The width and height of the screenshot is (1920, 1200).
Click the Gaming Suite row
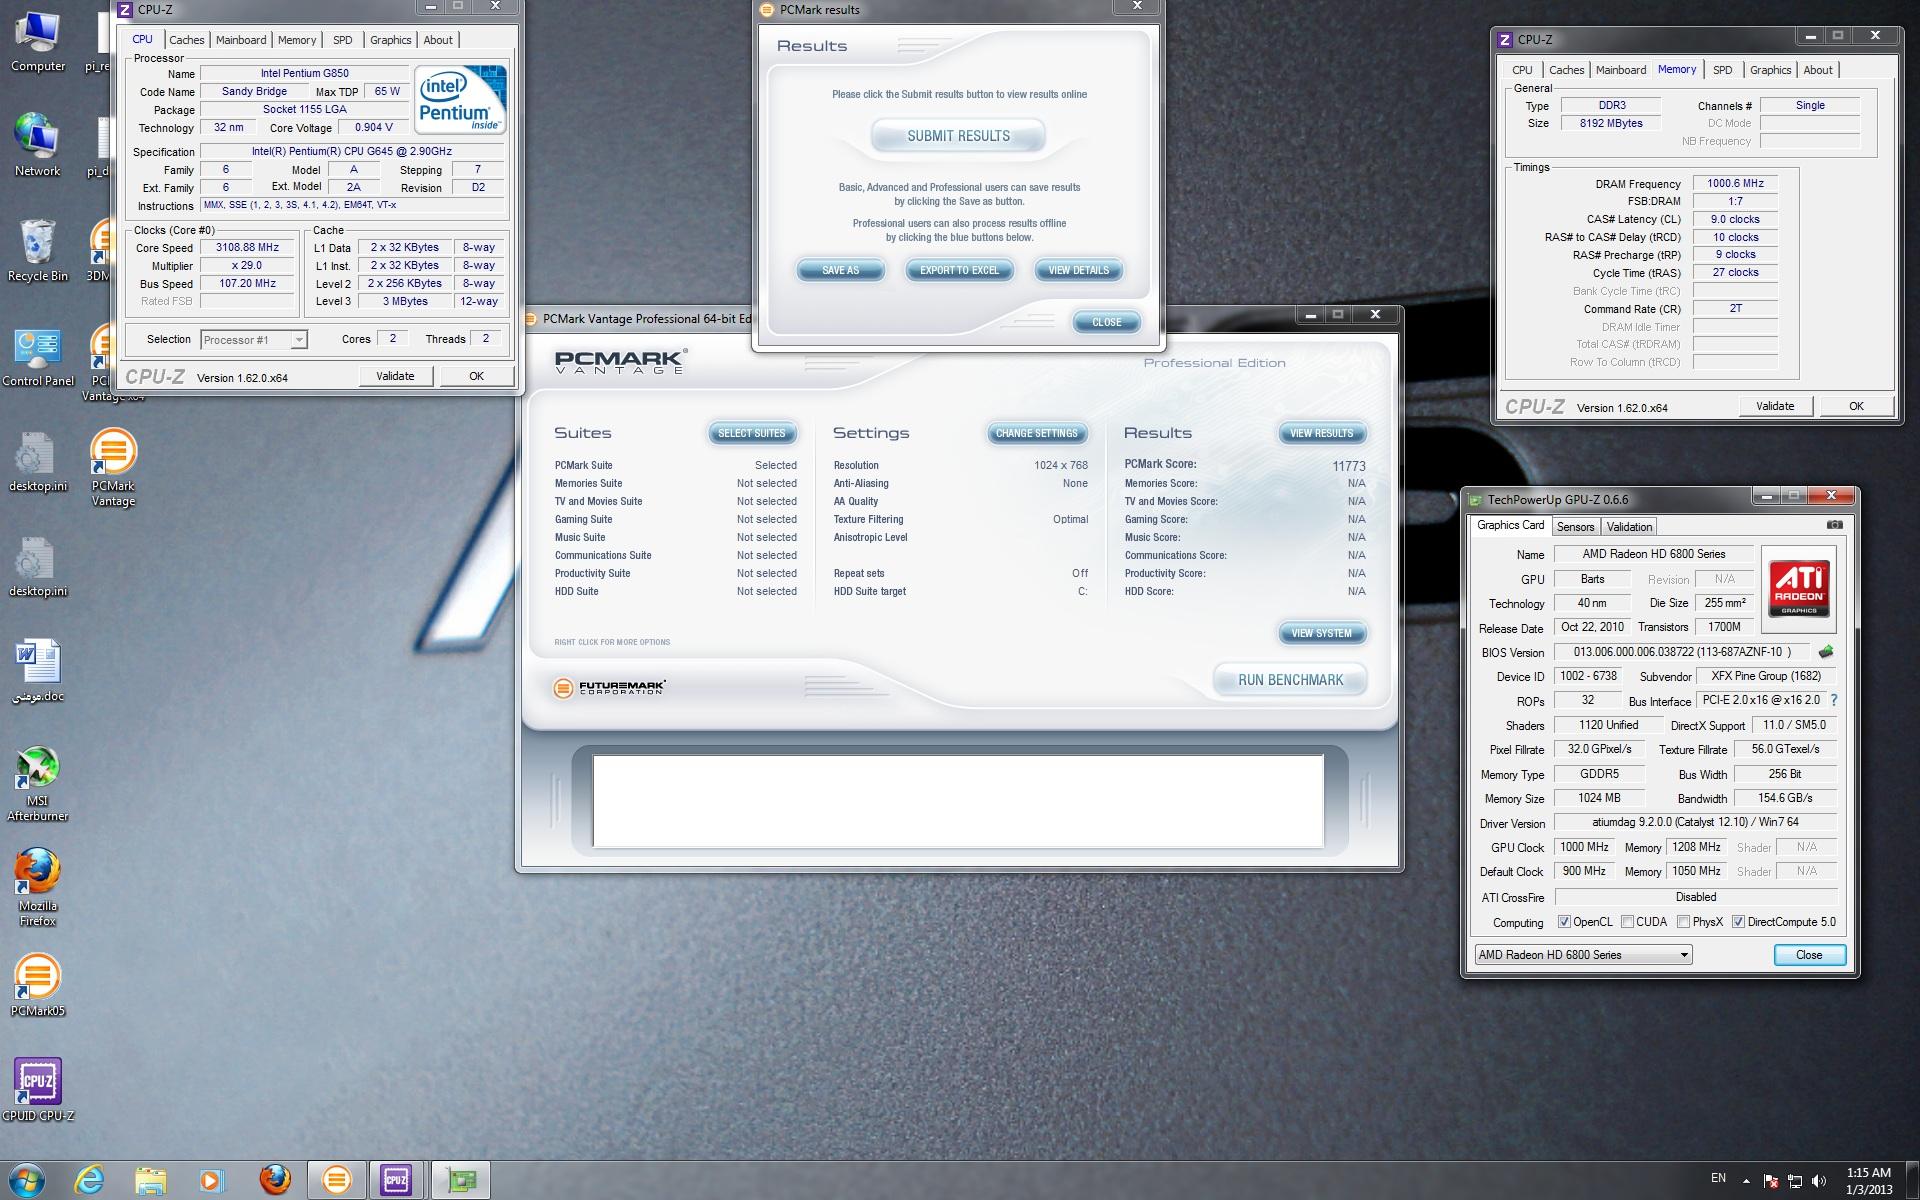tap(676, 519)
